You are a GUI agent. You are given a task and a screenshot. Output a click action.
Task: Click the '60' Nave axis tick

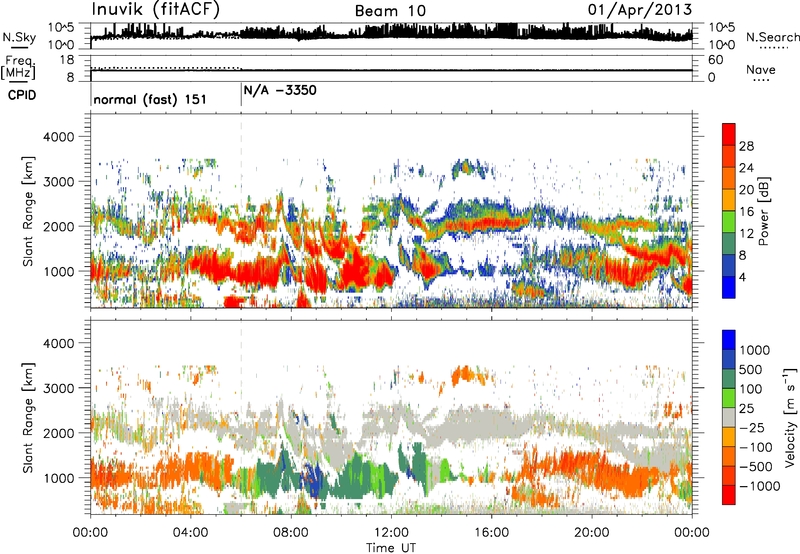[x=715, y=60]
